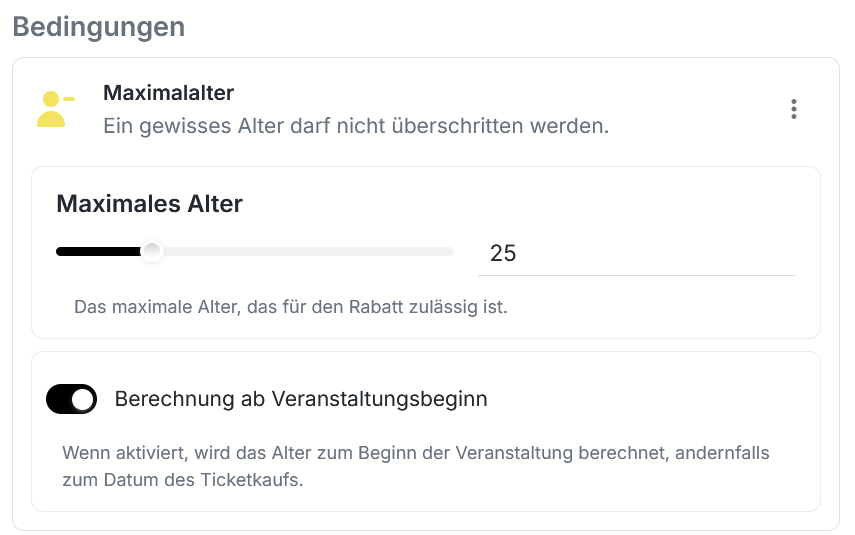
Task: Click the slider thumb for Maximales Alter
Action: (151, 251)
